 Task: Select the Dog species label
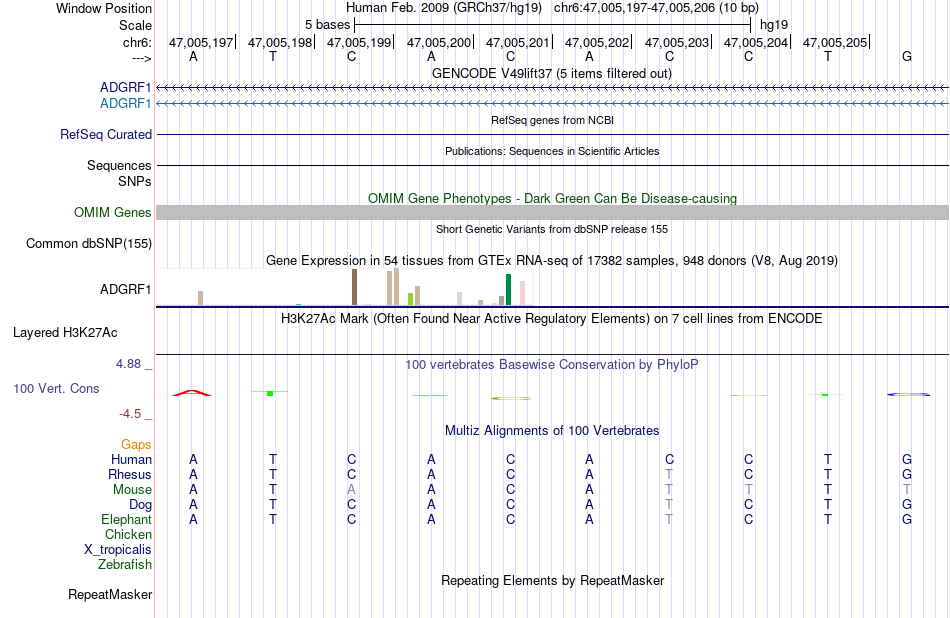pos(140,504)
